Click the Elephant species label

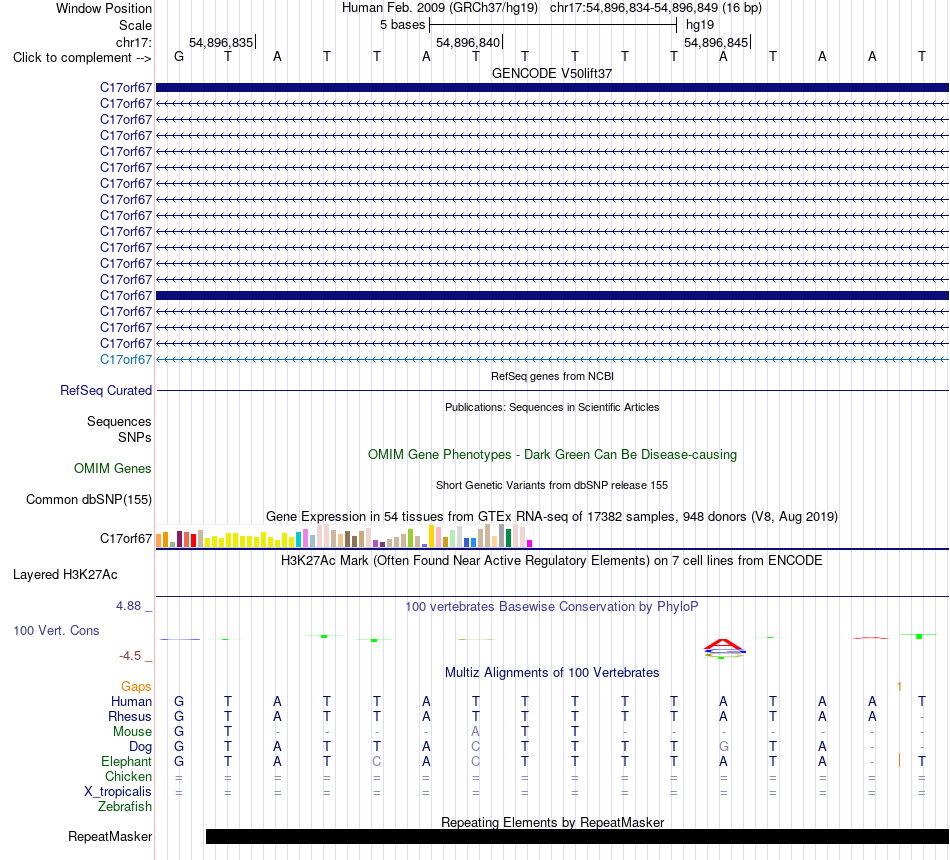coord(126,762)
